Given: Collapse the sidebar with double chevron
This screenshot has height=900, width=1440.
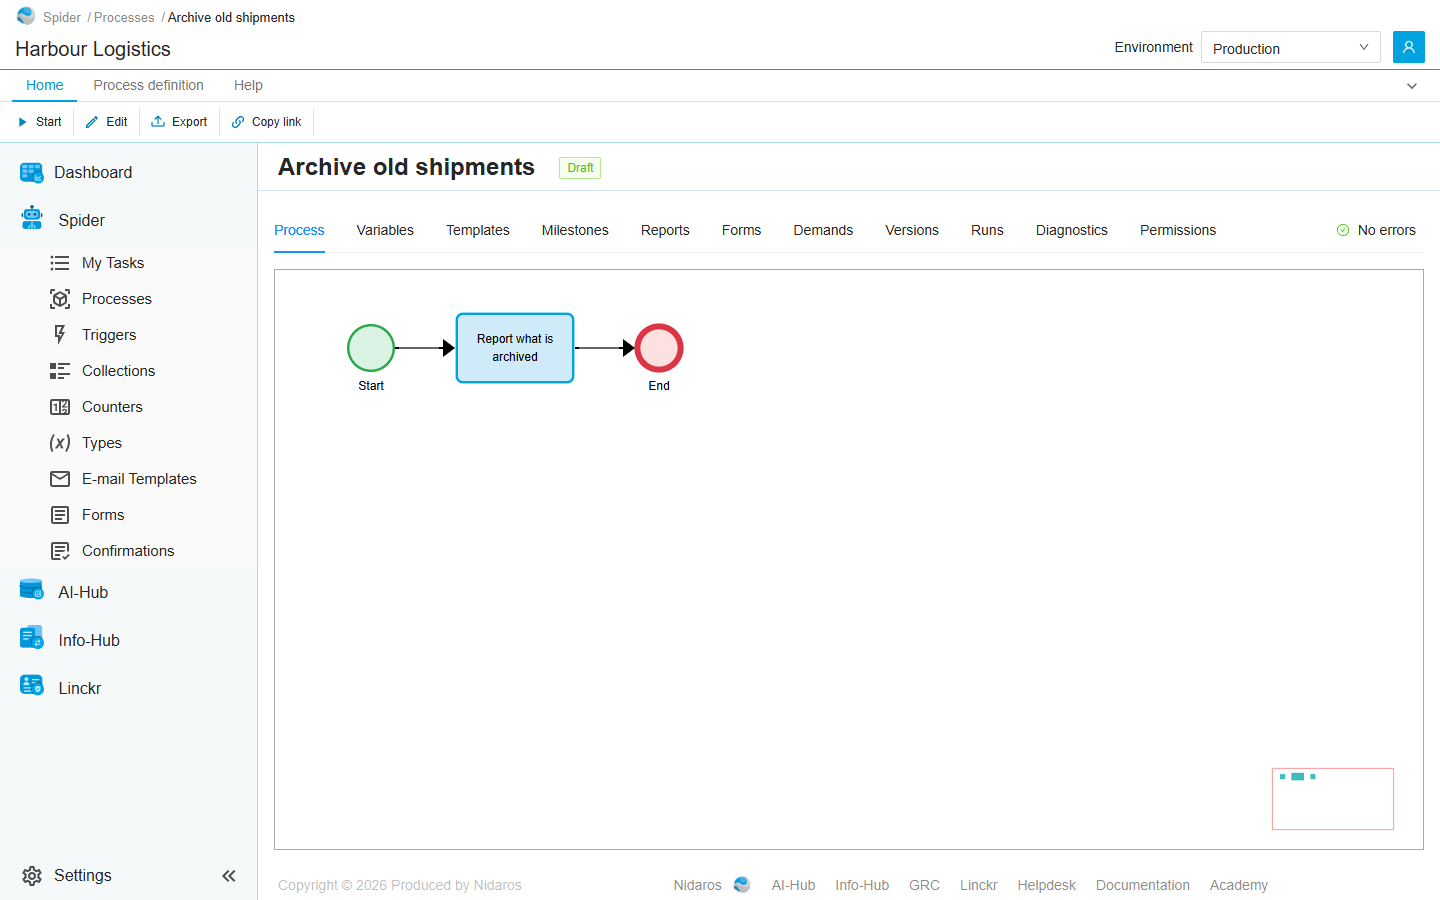Looking at the screenshot, I should (x=229, y=876).
